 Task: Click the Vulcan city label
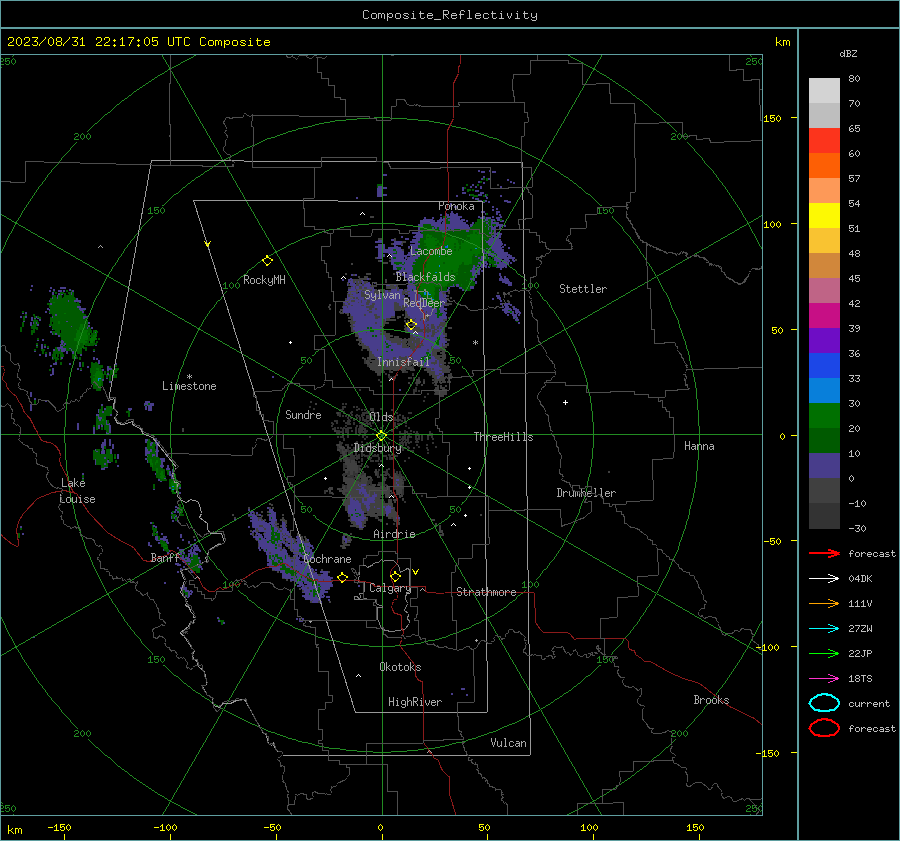pyautogui.click(x=509, y=743)
